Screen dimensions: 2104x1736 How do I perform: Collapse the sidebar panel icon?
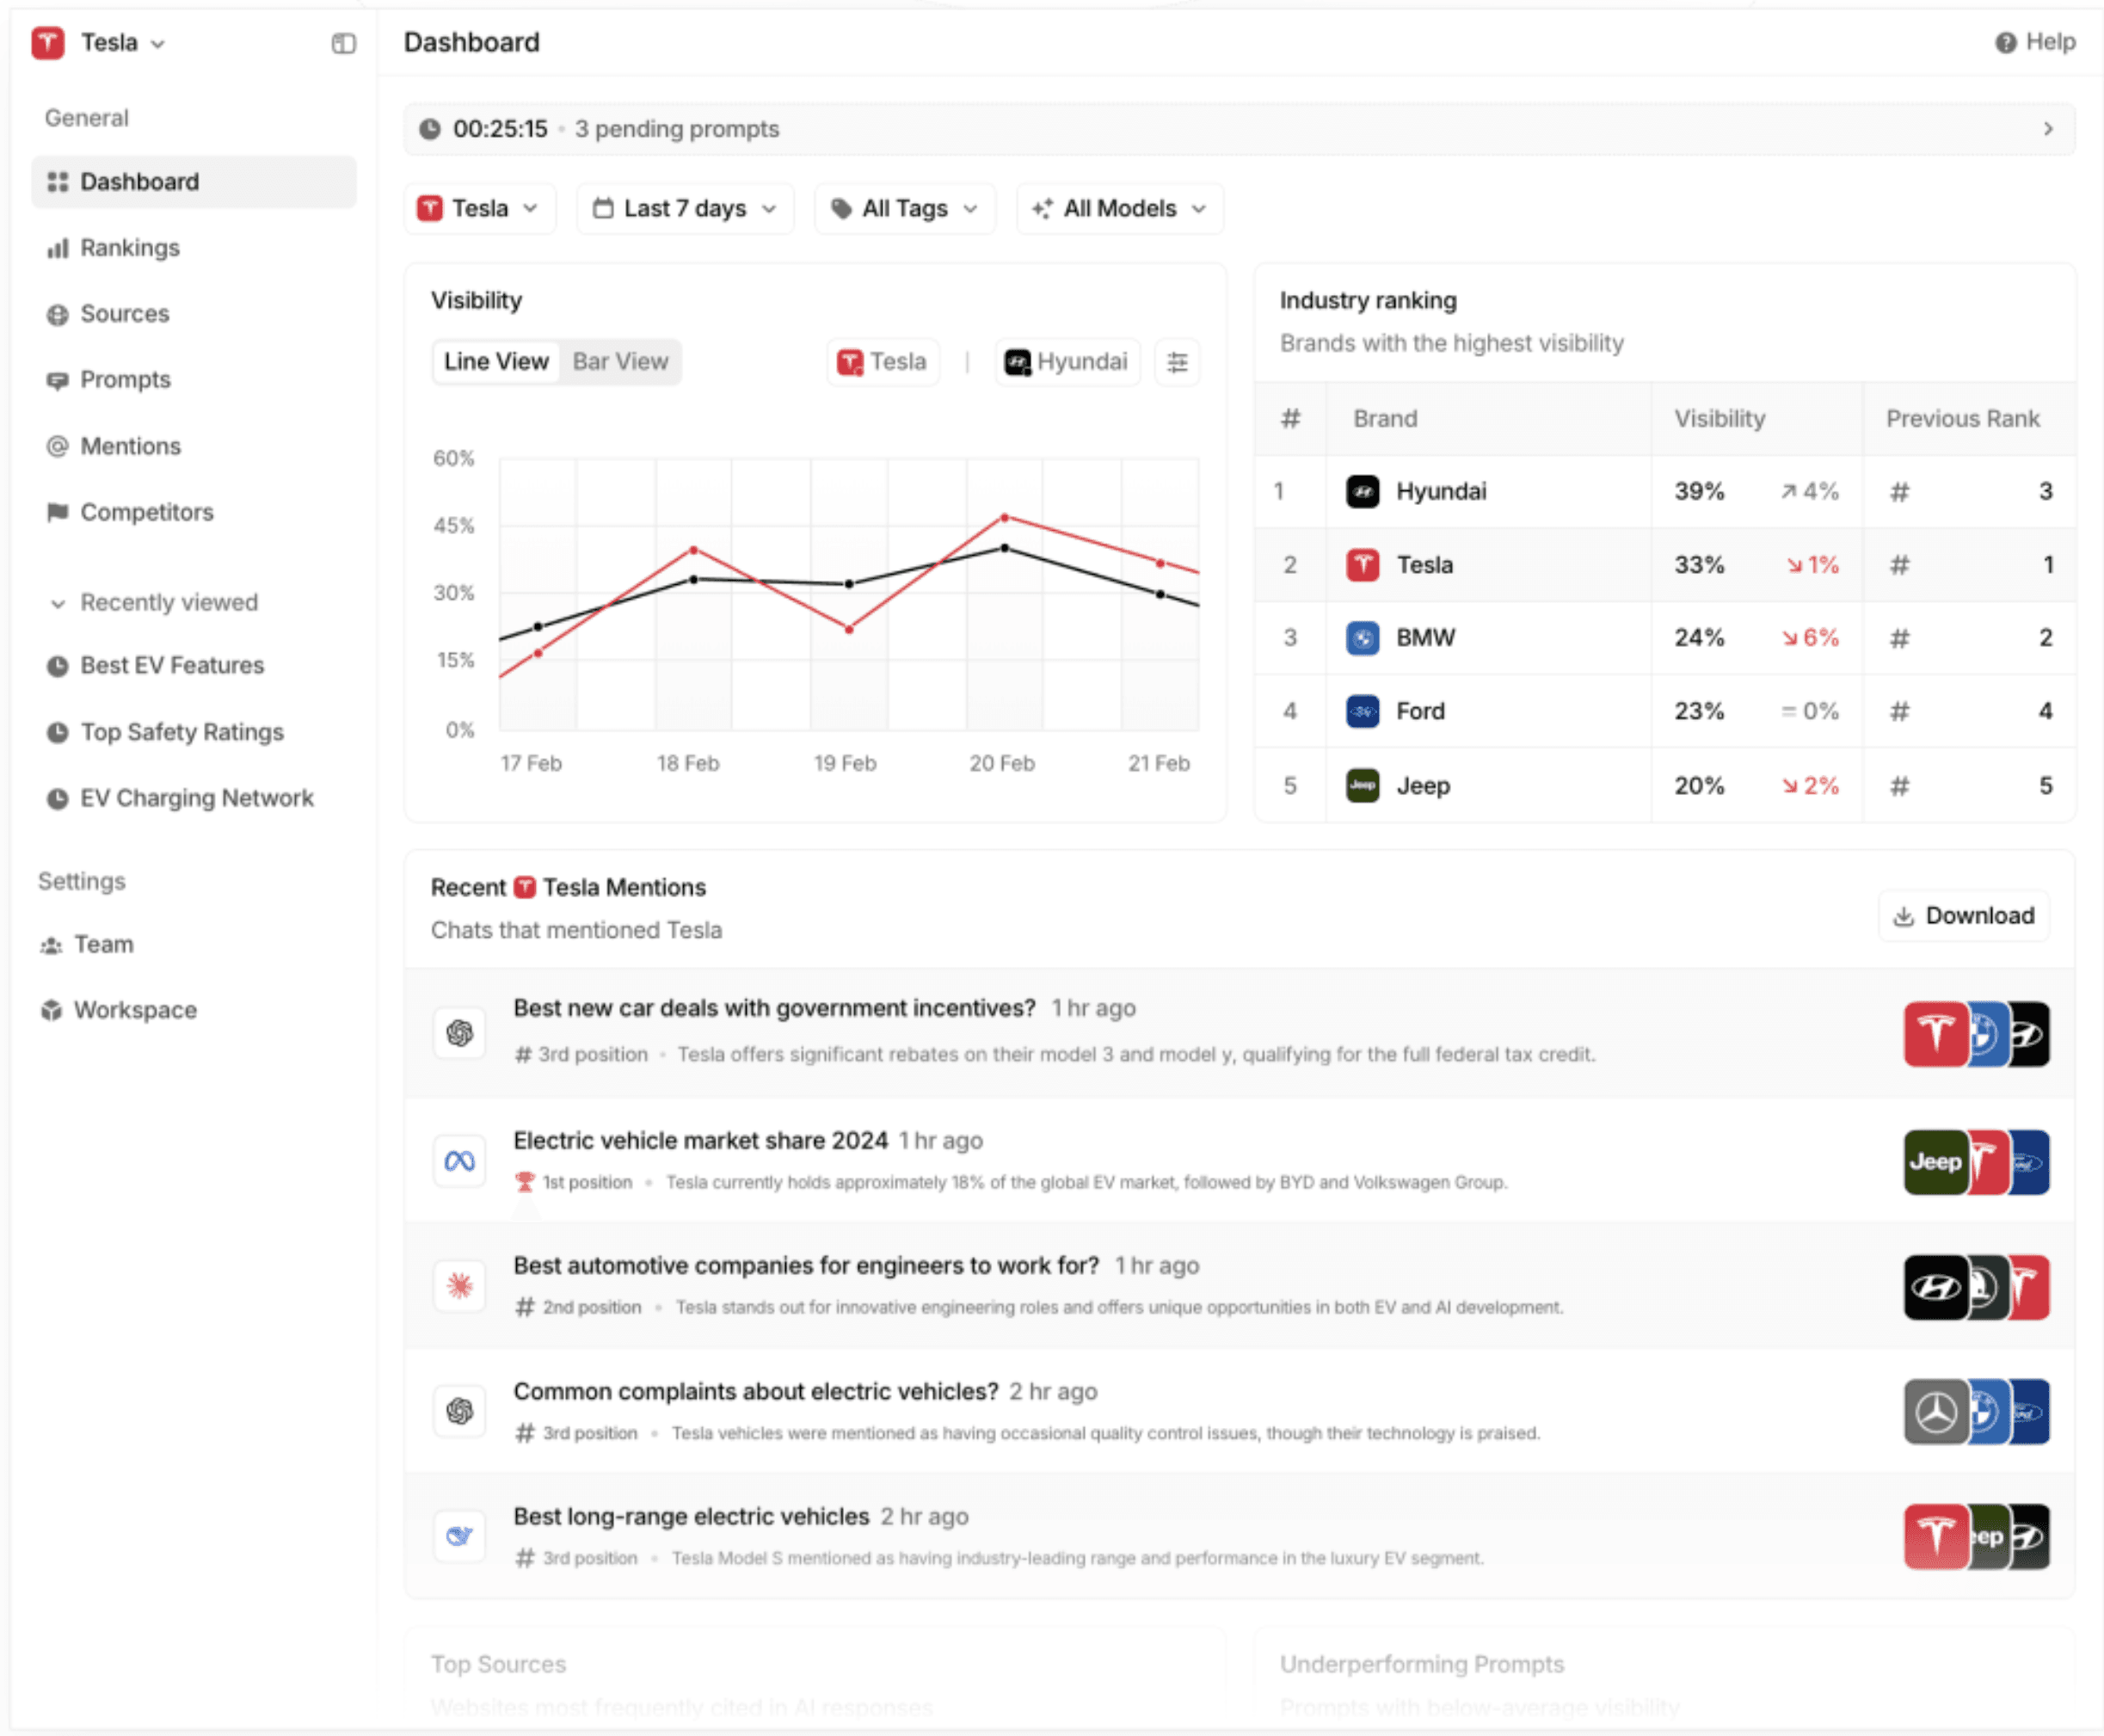pyautogui.click(x=343, y=43)
